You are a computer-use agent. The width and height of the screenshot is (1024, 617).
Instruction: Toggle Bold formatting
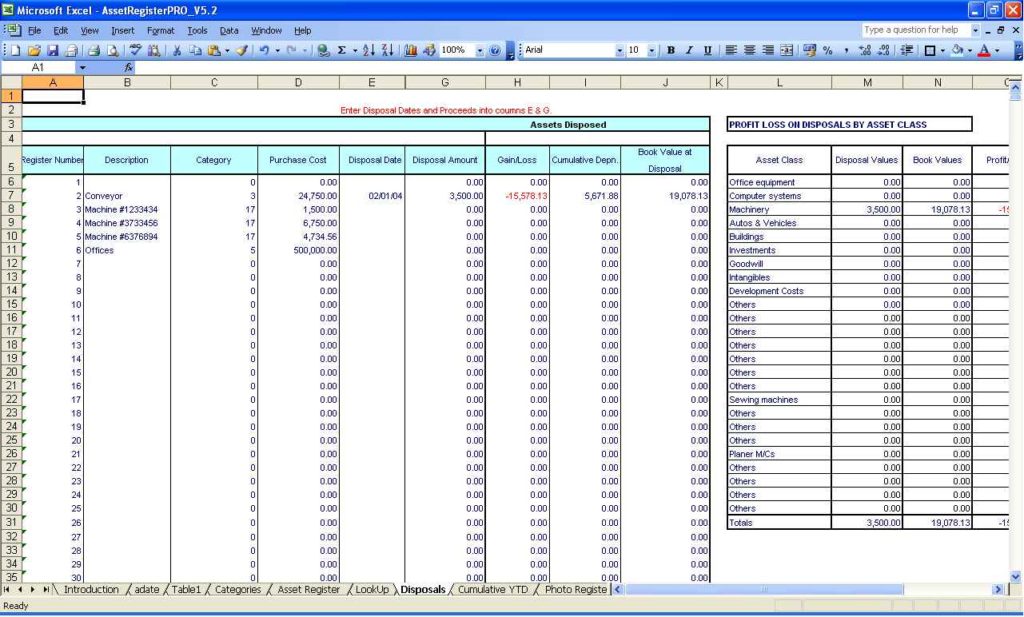[671, 50]
